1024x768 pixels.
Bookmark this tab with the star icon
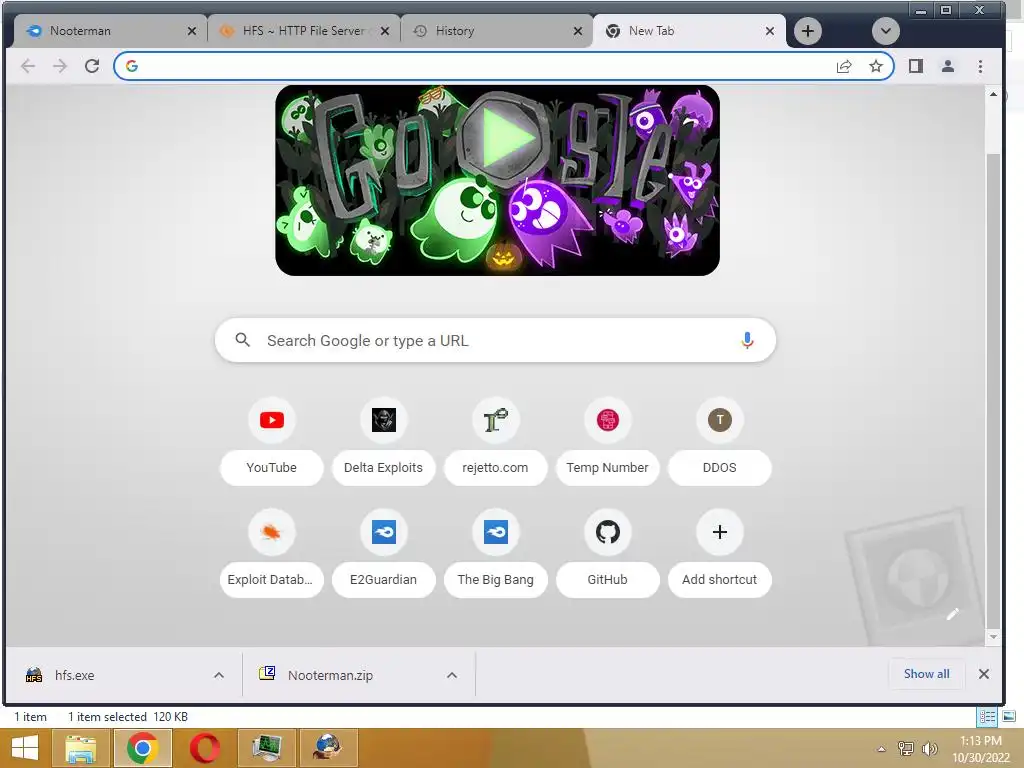876,66
